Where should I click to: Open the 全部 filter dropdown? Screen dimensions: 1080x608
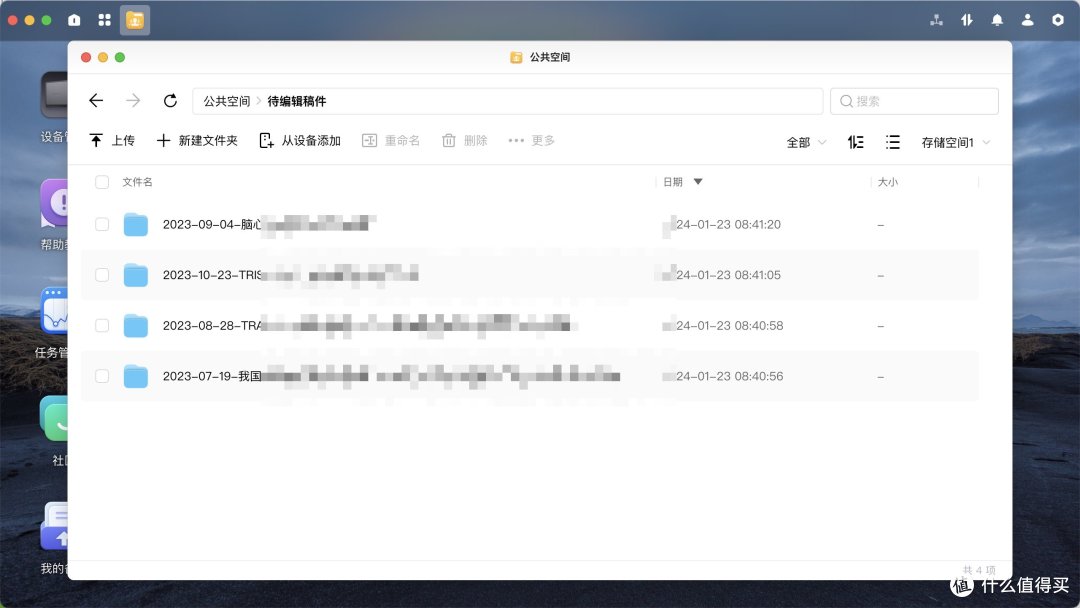[x=806, y=143]
